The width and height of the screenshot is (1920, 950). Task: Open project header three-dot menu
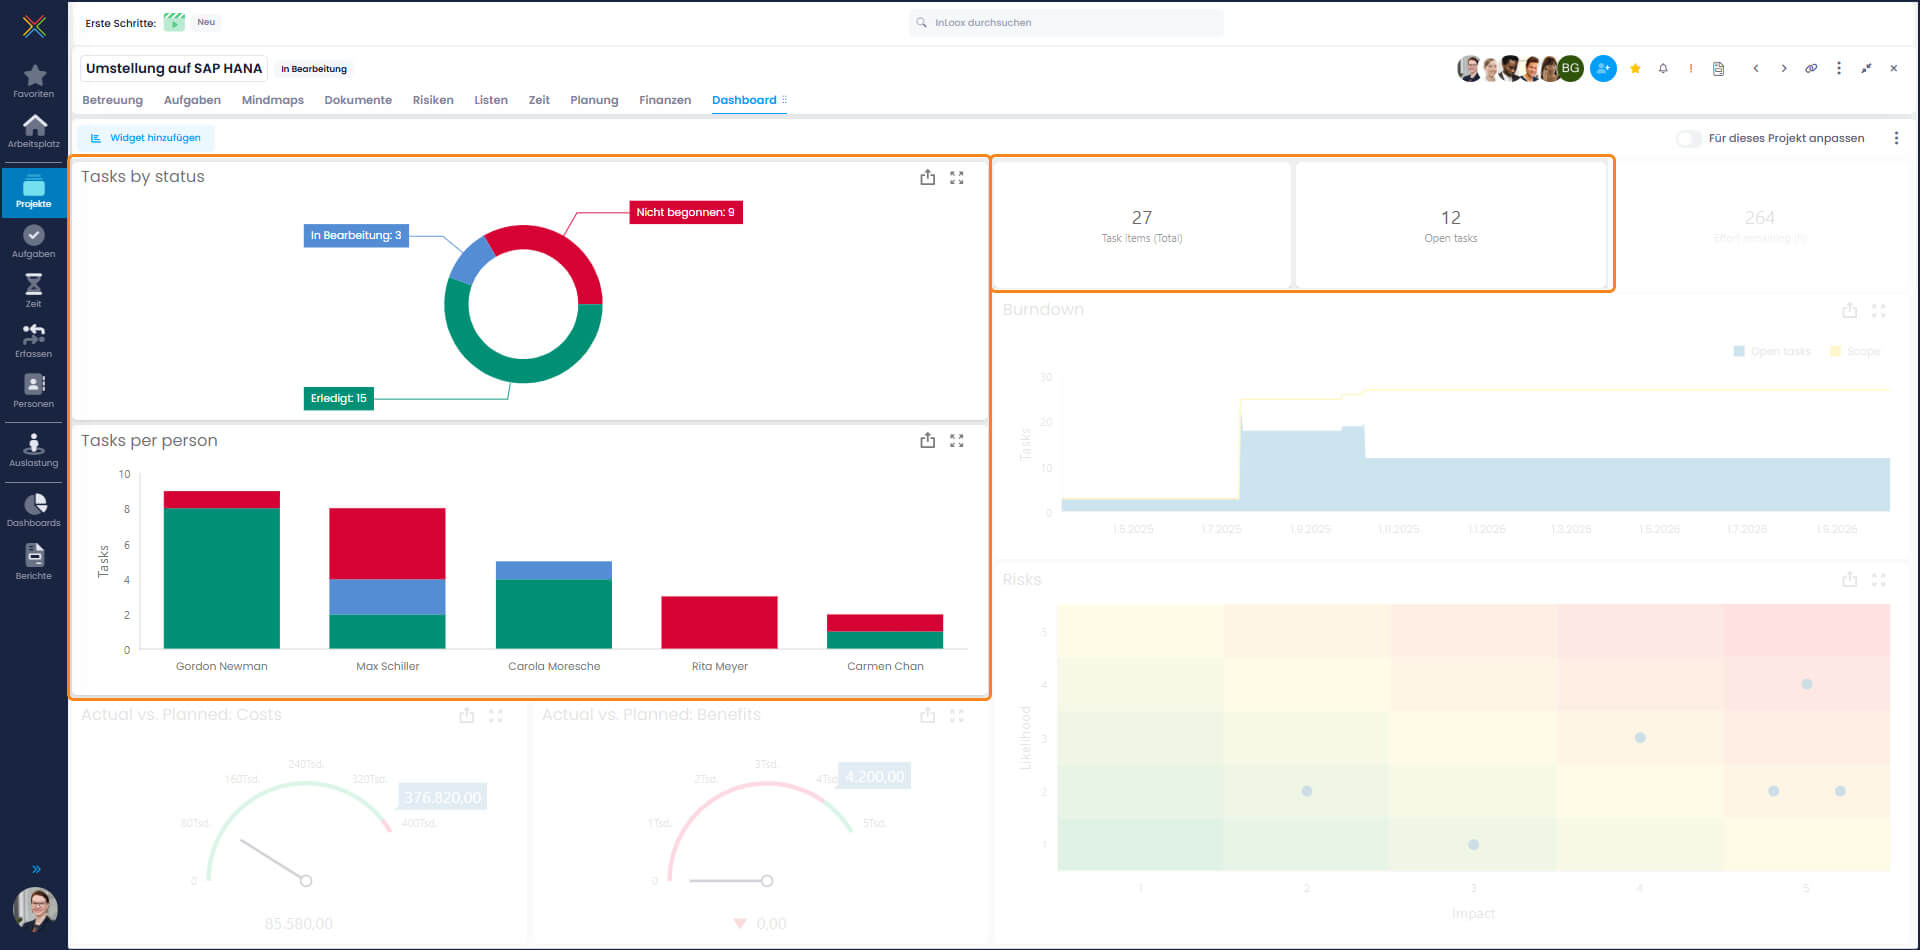(x=1839, y=69)
